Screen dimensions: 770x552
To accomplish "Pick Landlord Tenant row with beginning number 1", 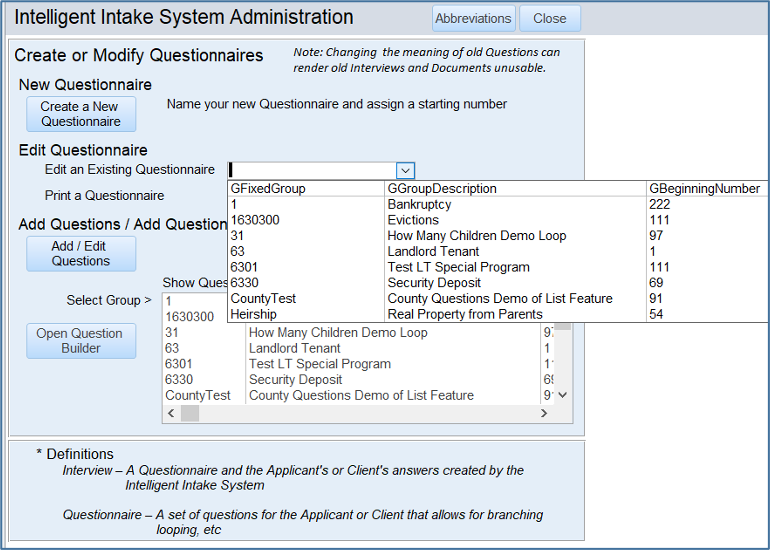I will pos(433,252).
